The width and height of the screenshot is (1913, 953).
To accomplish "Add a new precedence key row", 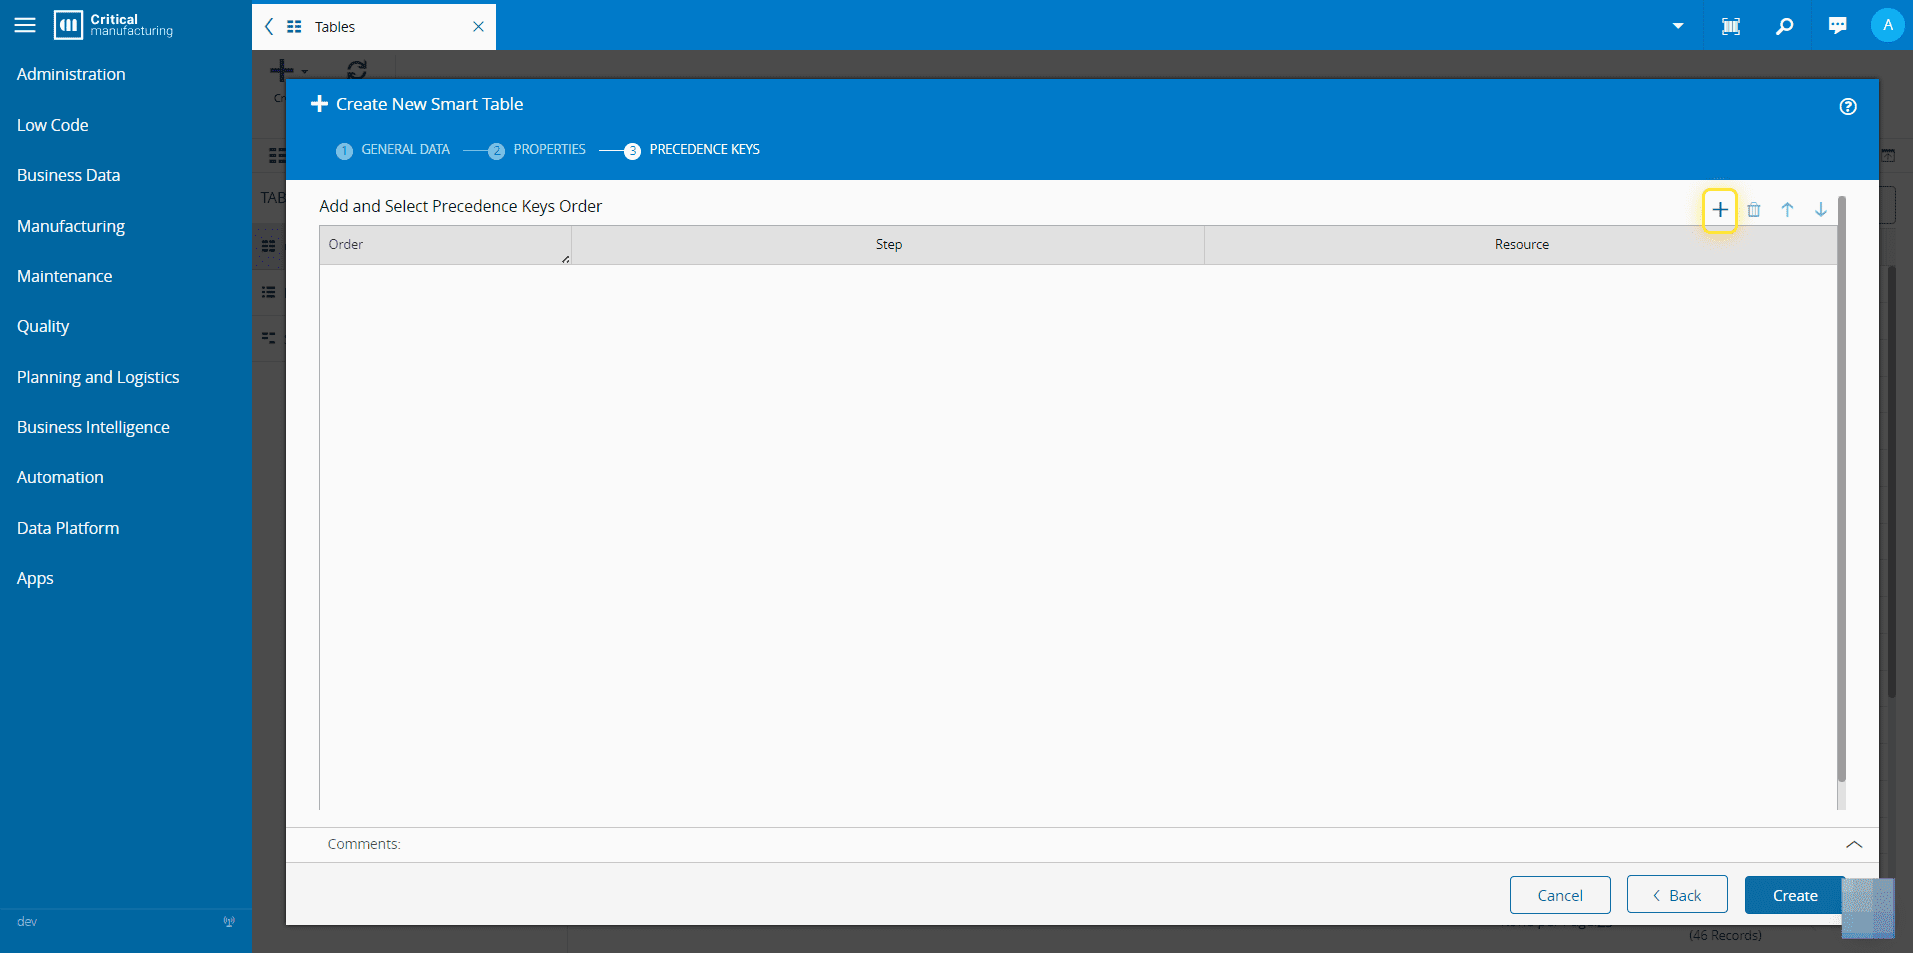I will coord(1720,210).
